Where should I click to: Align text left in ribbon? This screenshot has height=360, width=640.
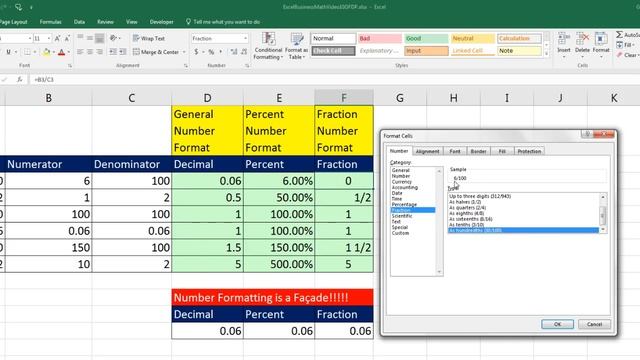(x=80, y=52)
